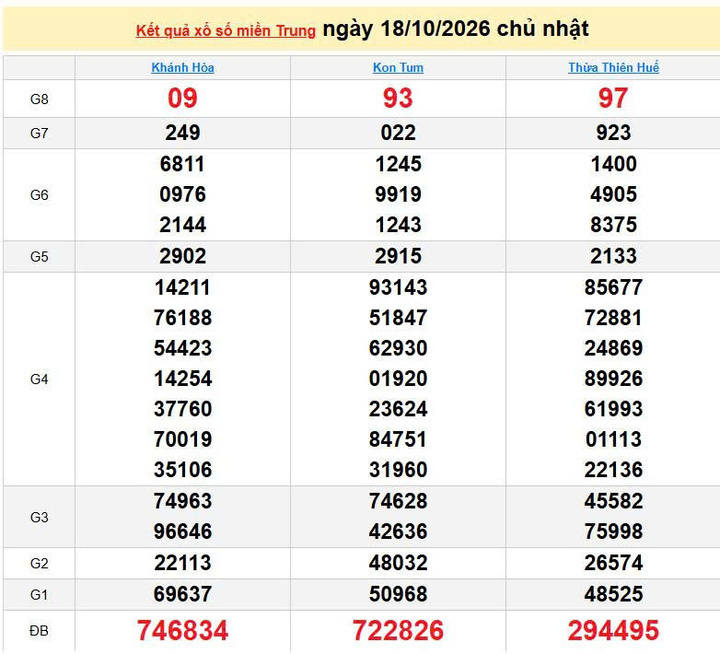
Task: Click the G3 number 42636
Action: pos(398,531)
